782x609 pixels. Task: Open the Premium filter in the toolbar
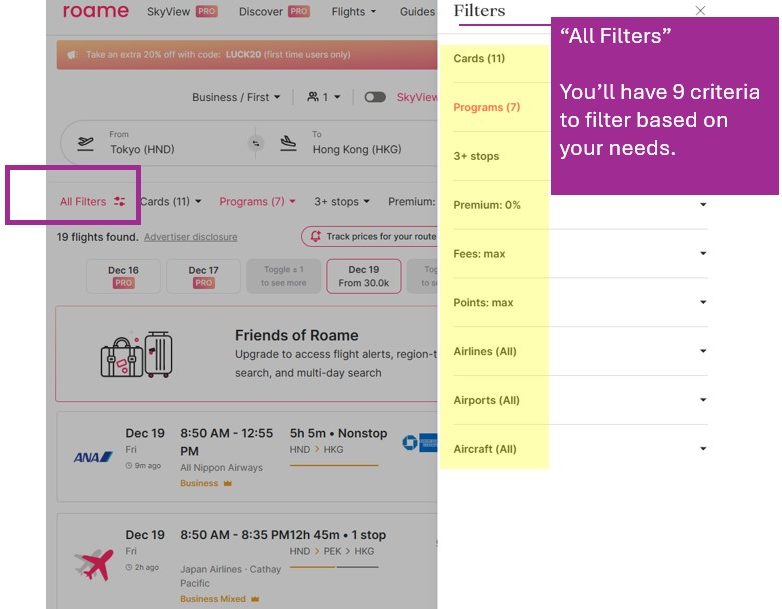412,202
